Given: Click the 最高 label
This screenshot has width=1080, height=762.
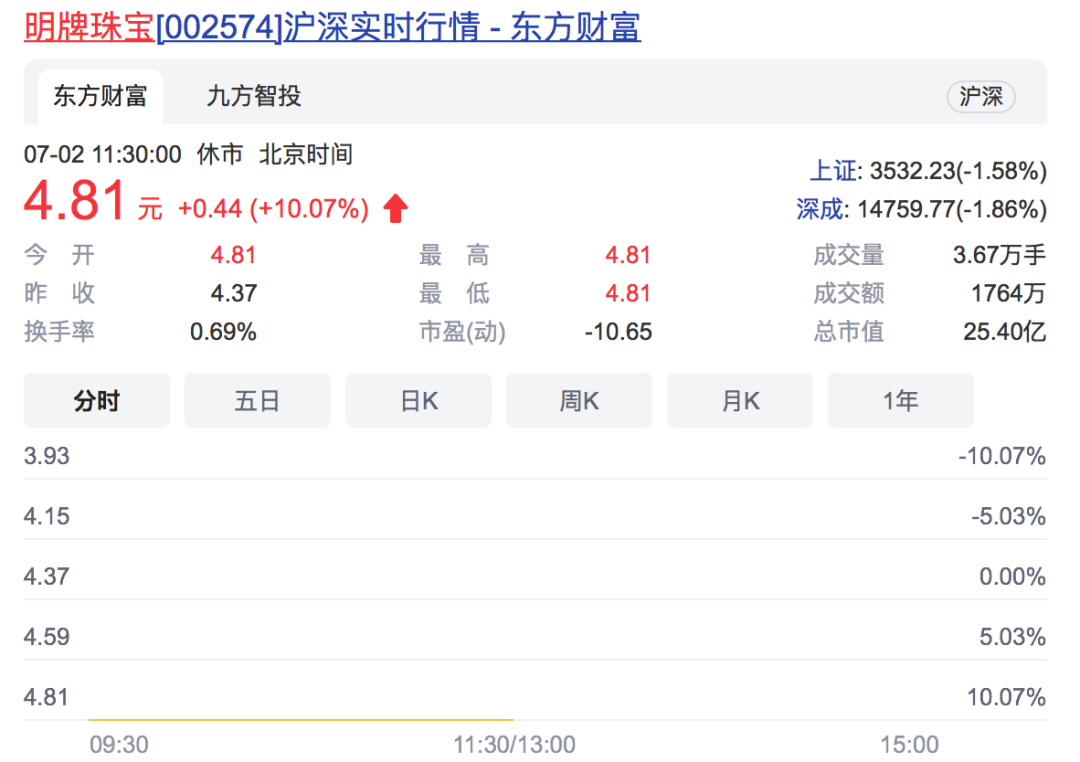Looking at the screenshot, I should 454,255.
